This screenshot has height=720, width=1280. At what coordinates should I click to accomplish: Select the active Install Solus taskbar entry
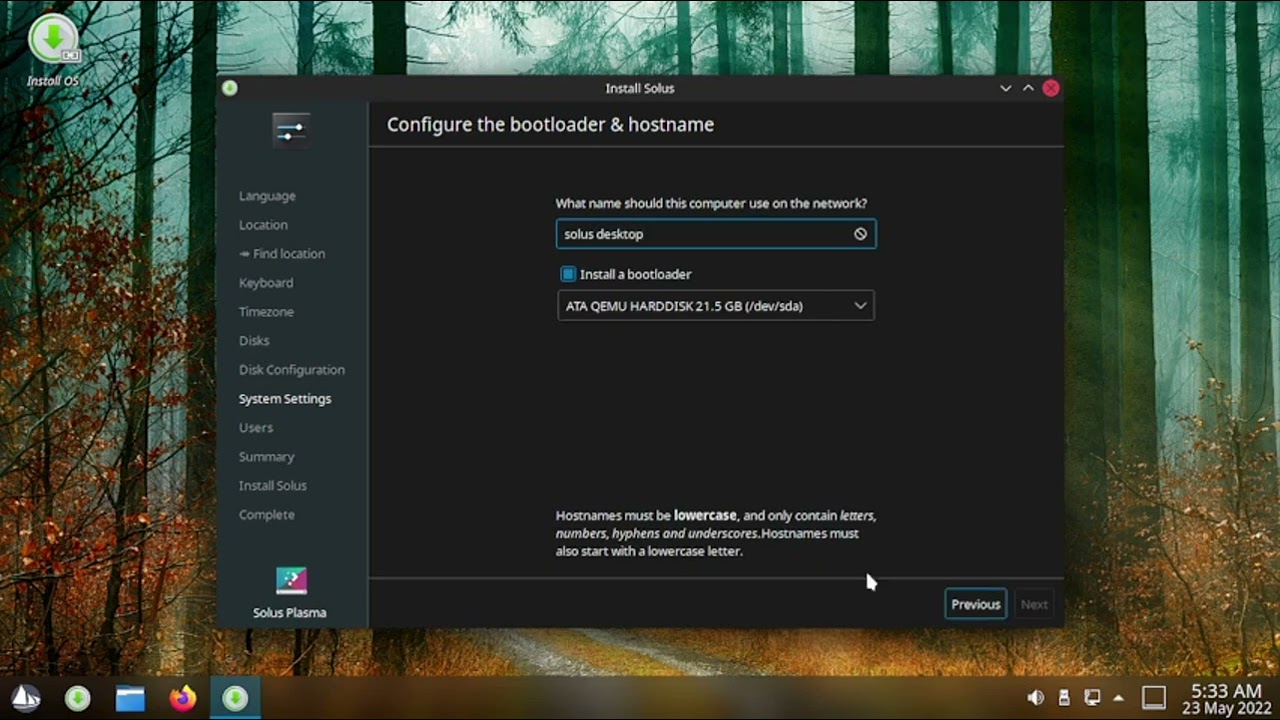pyautogui.click(x=235, y=698)
